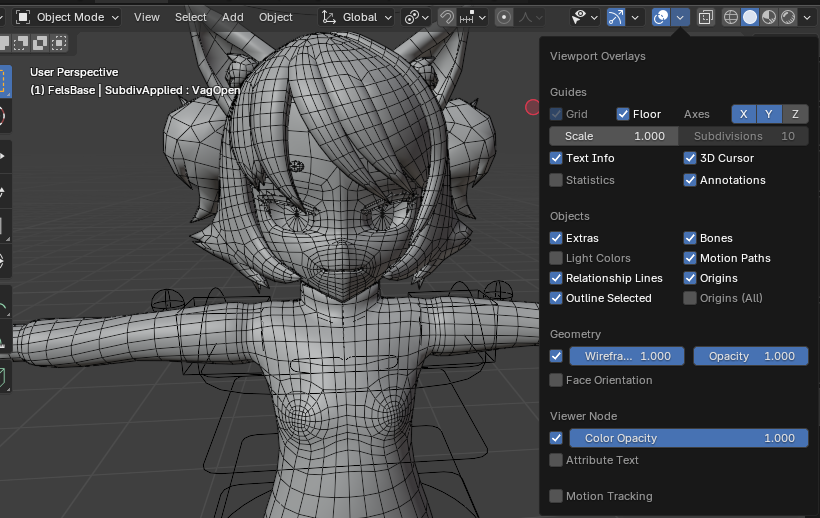The height and width of the screenshot is (518, 820).
Task: Disable the Annotations checkbox
Action: pyautogui.click(x=690, y=180)
